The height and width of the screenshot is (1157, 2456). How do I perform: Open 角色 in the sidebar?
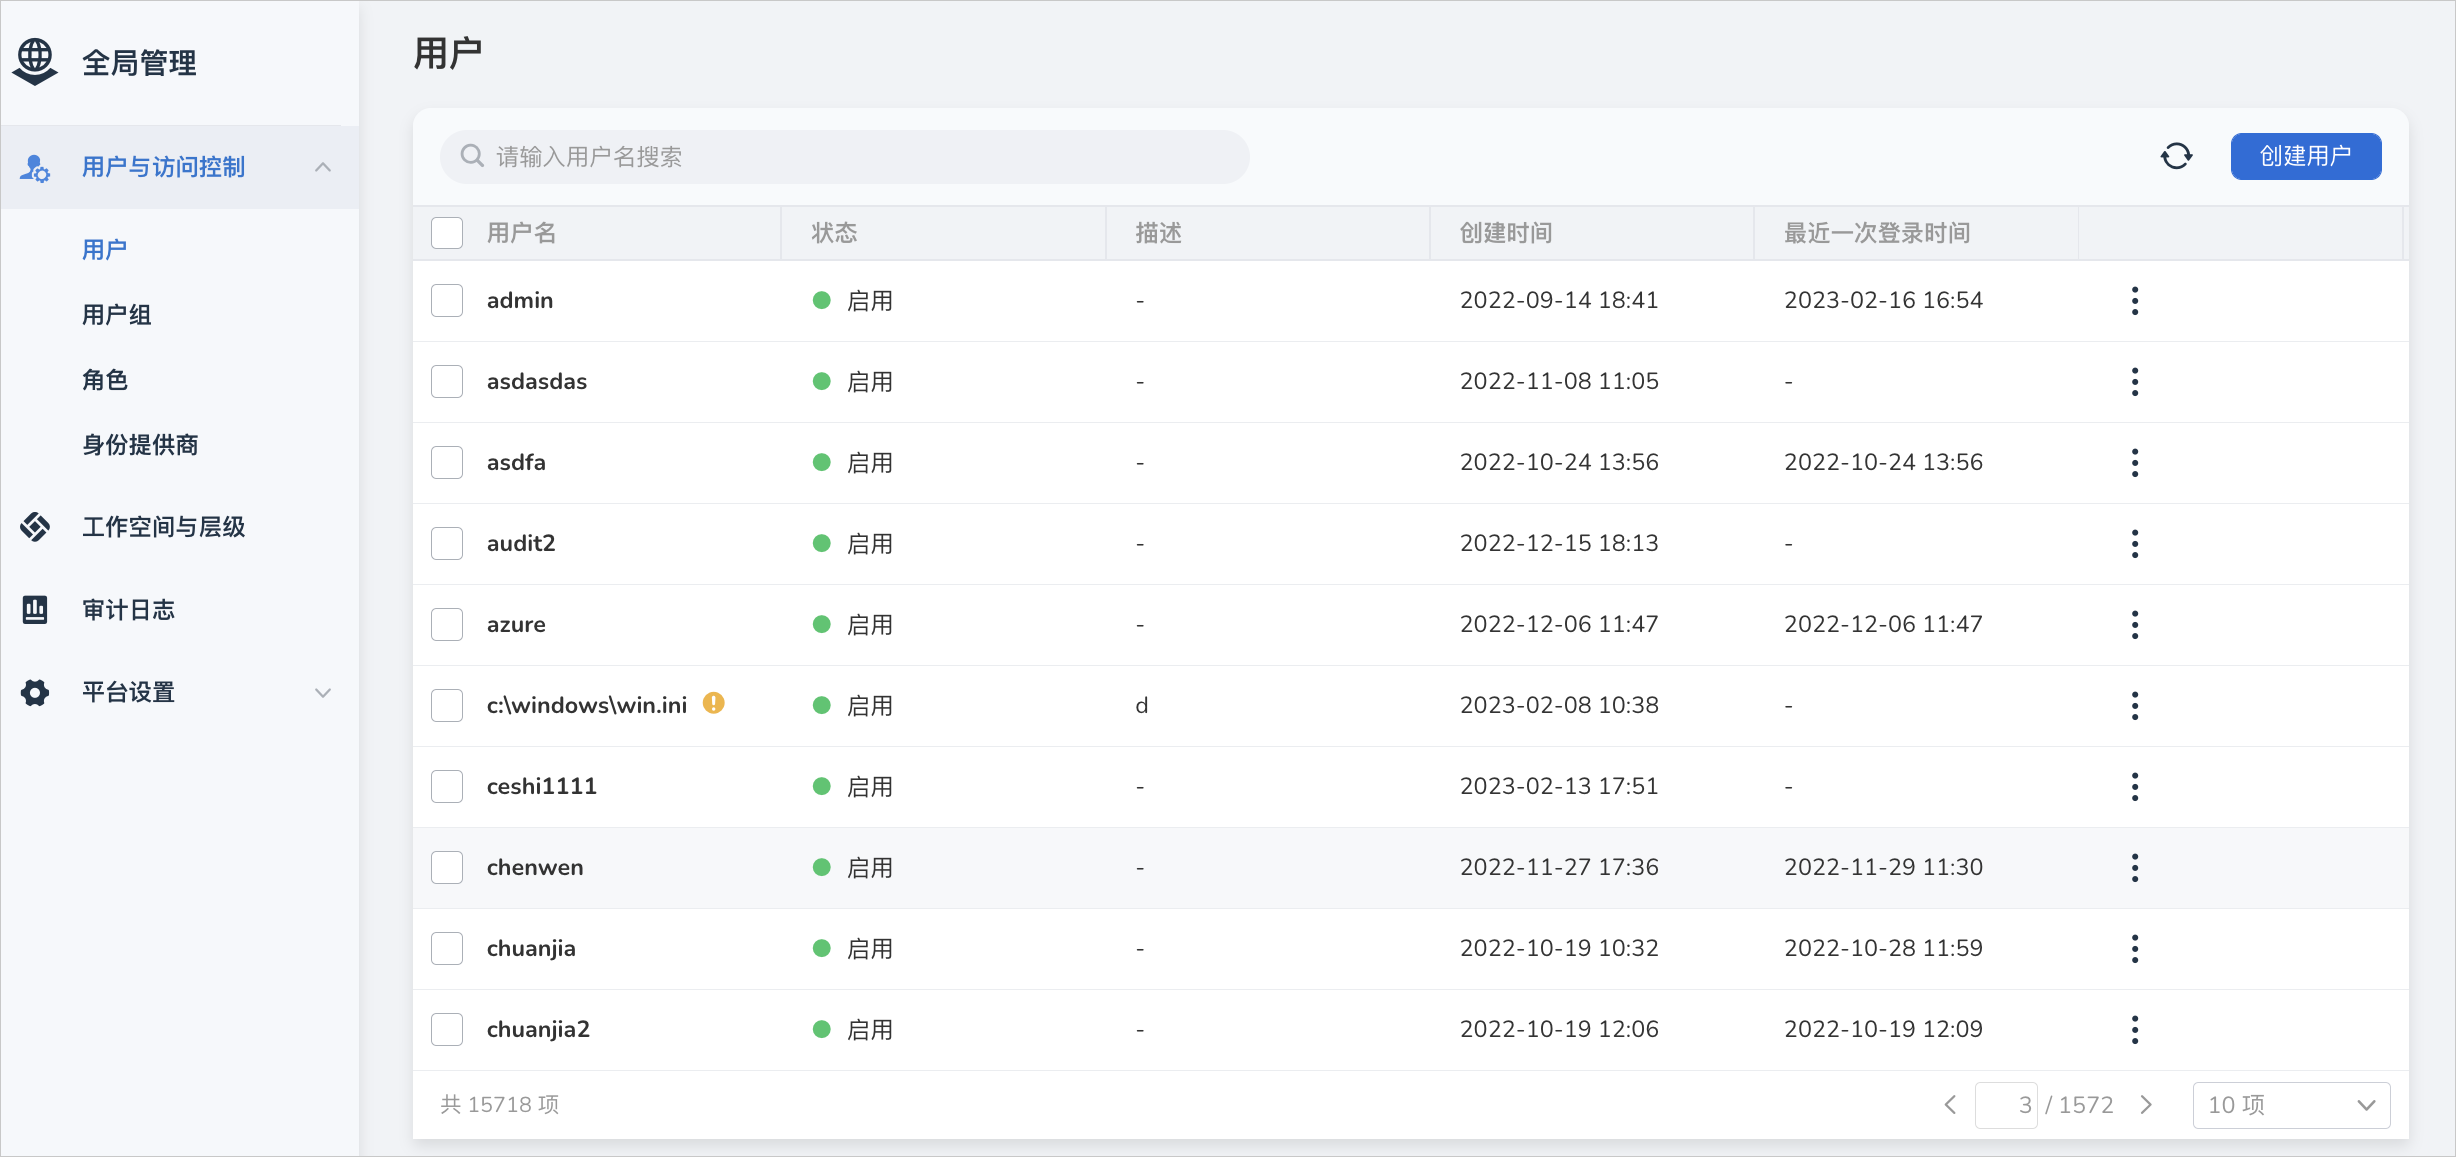coord(105,380)
